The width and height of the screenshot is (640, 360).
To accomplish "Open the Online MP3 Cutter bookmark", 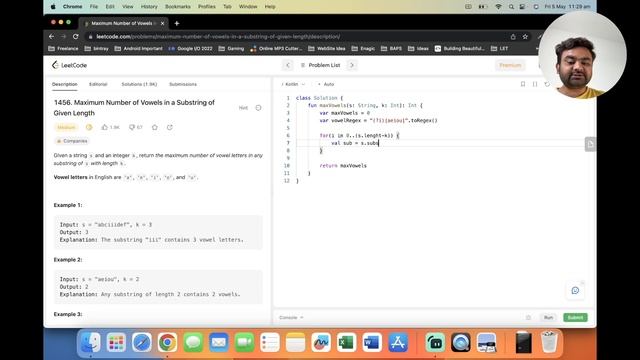I will coord(276,48).
